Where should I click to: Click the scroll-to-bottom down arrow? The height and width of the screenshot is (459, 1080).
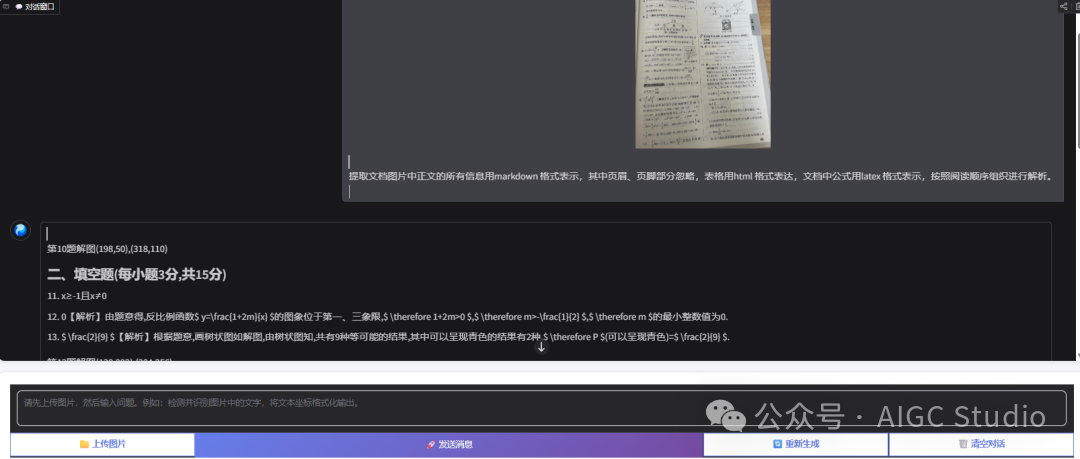(541, 347)
